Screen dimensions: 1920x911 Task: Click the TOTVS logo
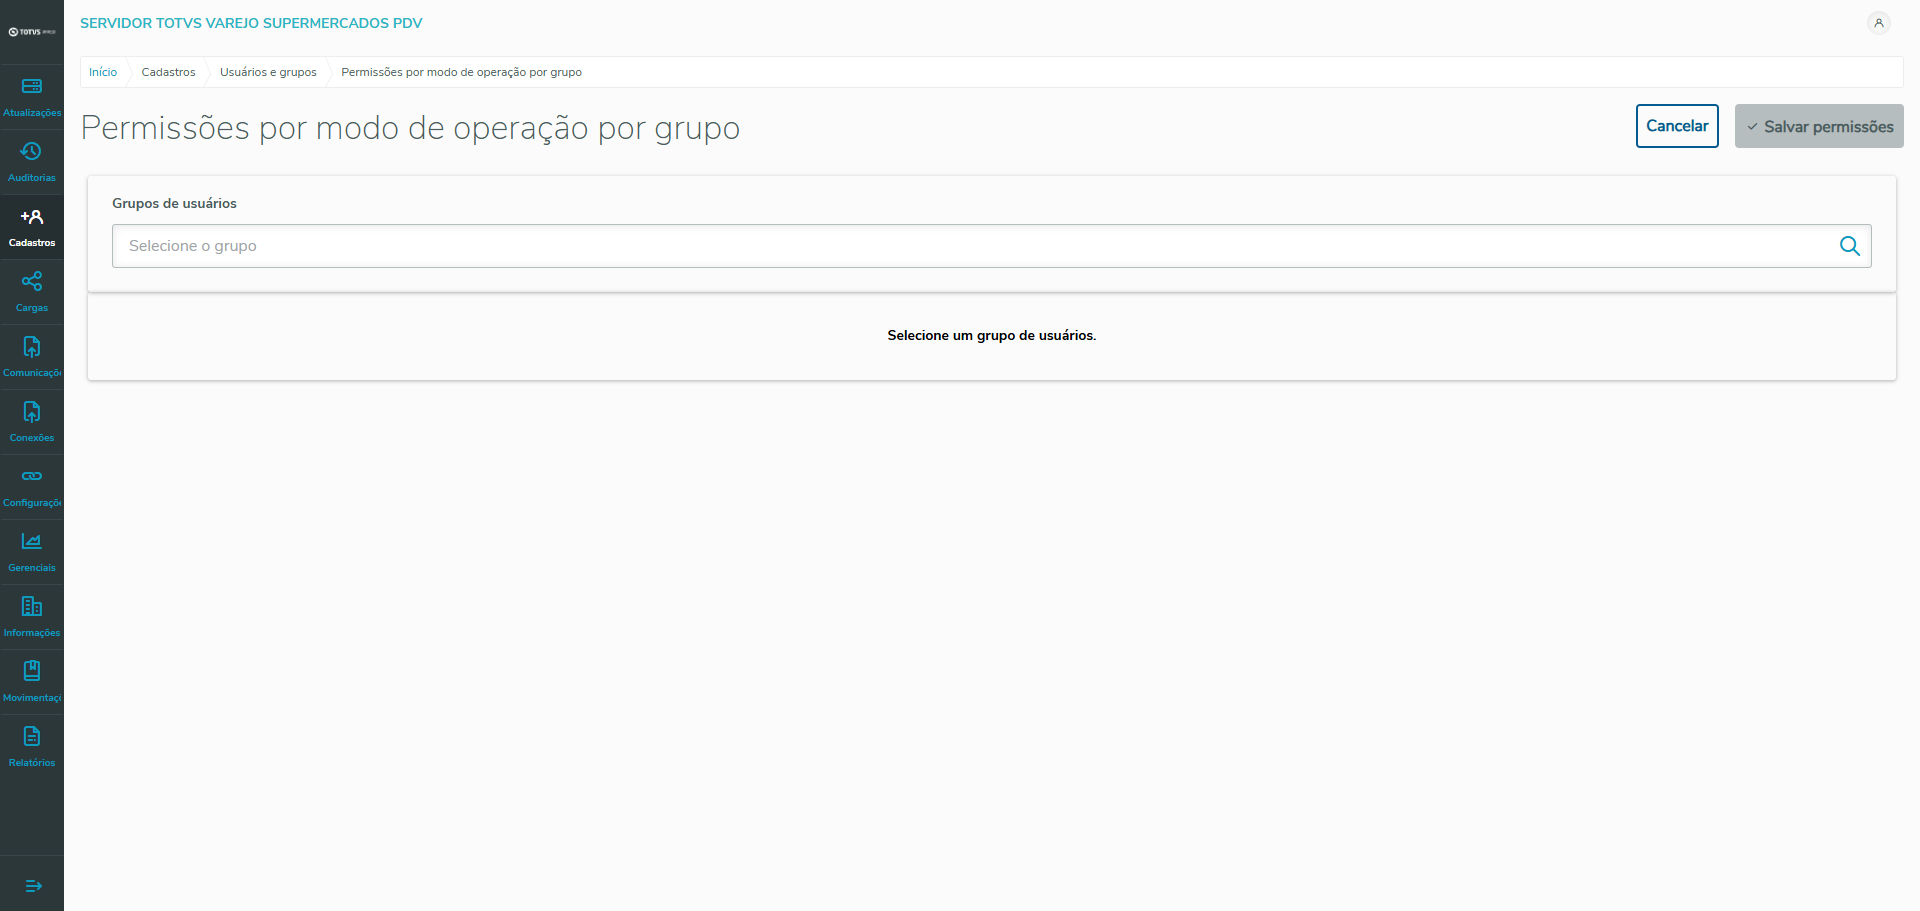pos(32,32)
